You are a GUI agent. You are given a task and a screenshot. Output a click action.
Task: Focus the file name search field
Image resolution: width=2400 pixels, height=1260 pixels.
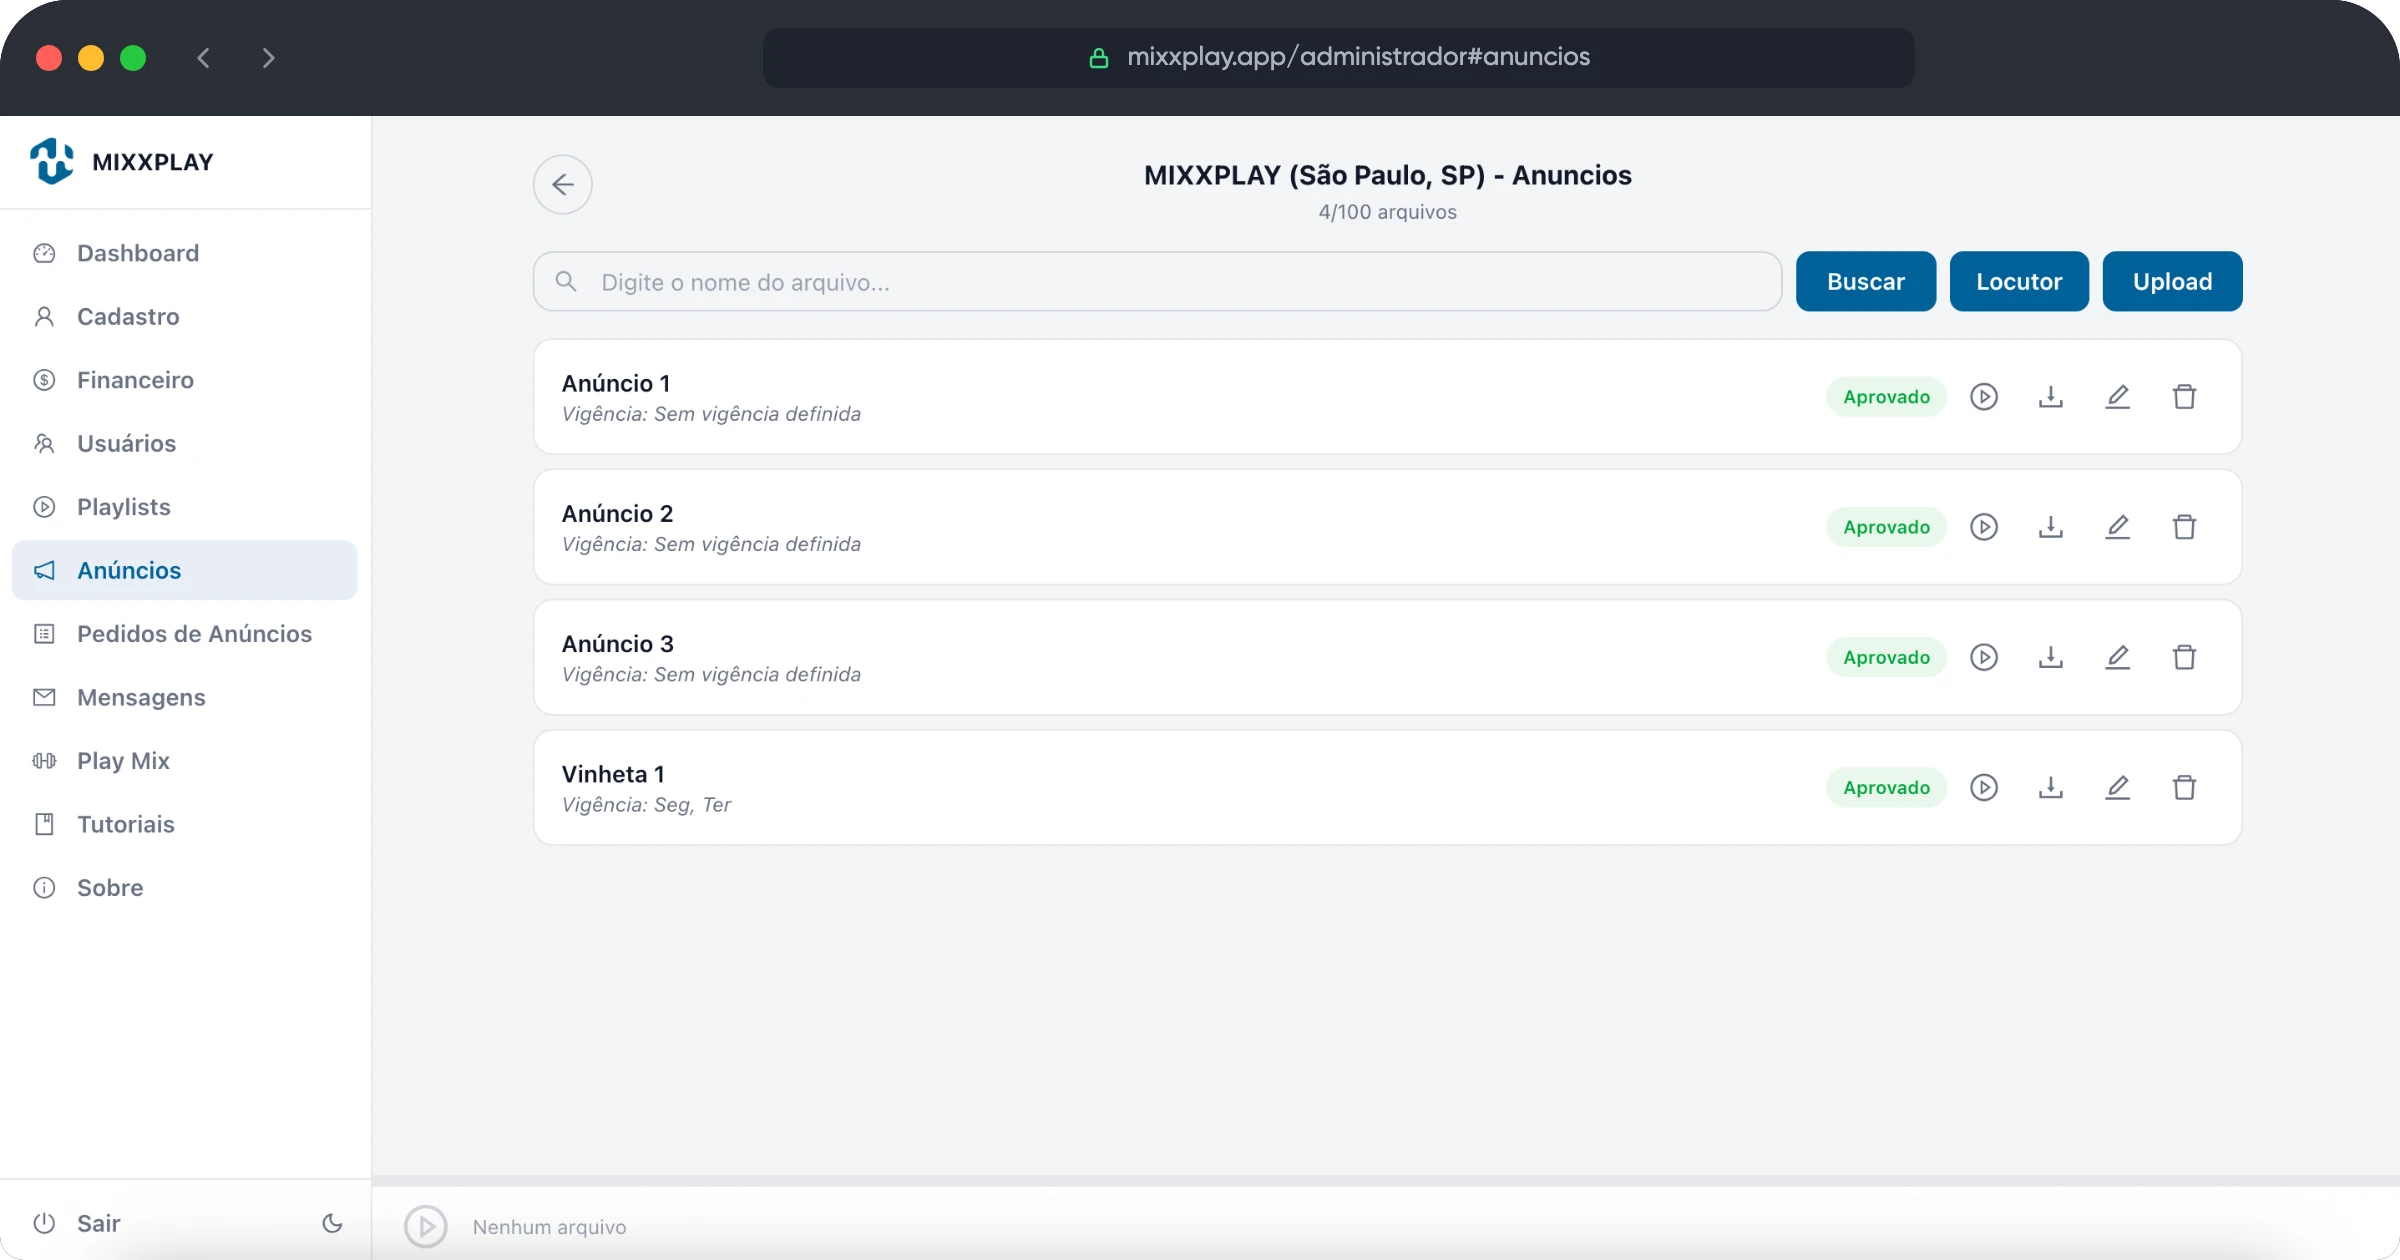coord(1157,282)
